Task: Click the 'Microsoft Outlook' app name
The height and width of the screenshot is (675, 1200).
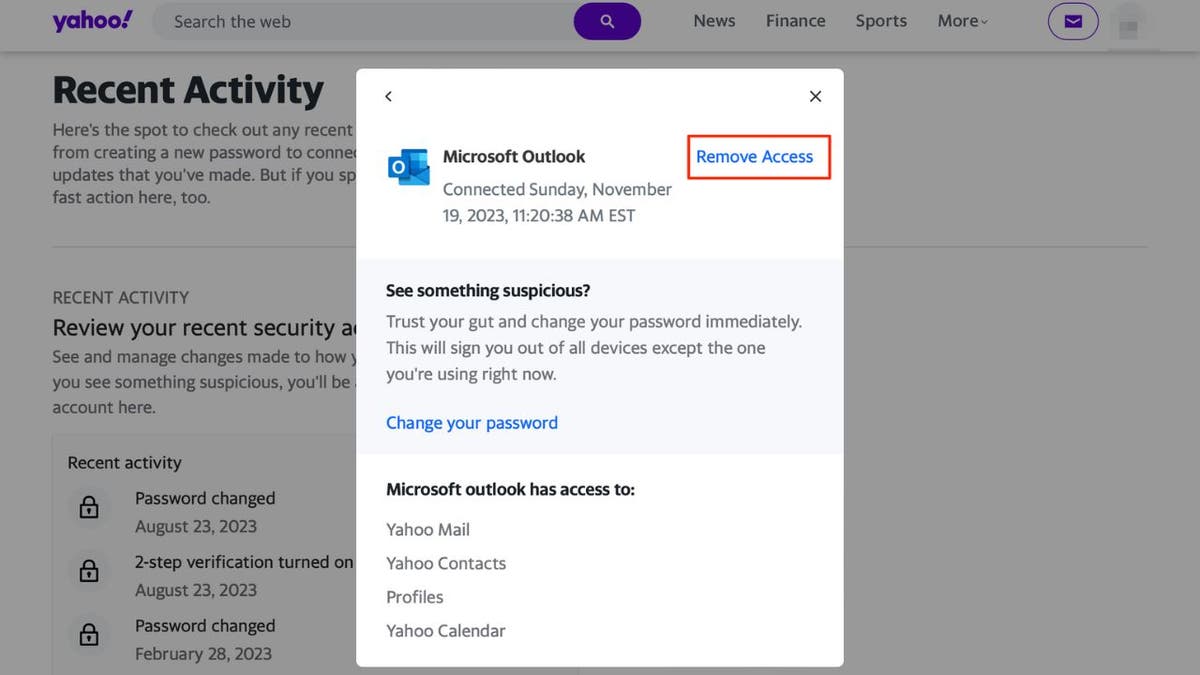Action: (514, 156)
